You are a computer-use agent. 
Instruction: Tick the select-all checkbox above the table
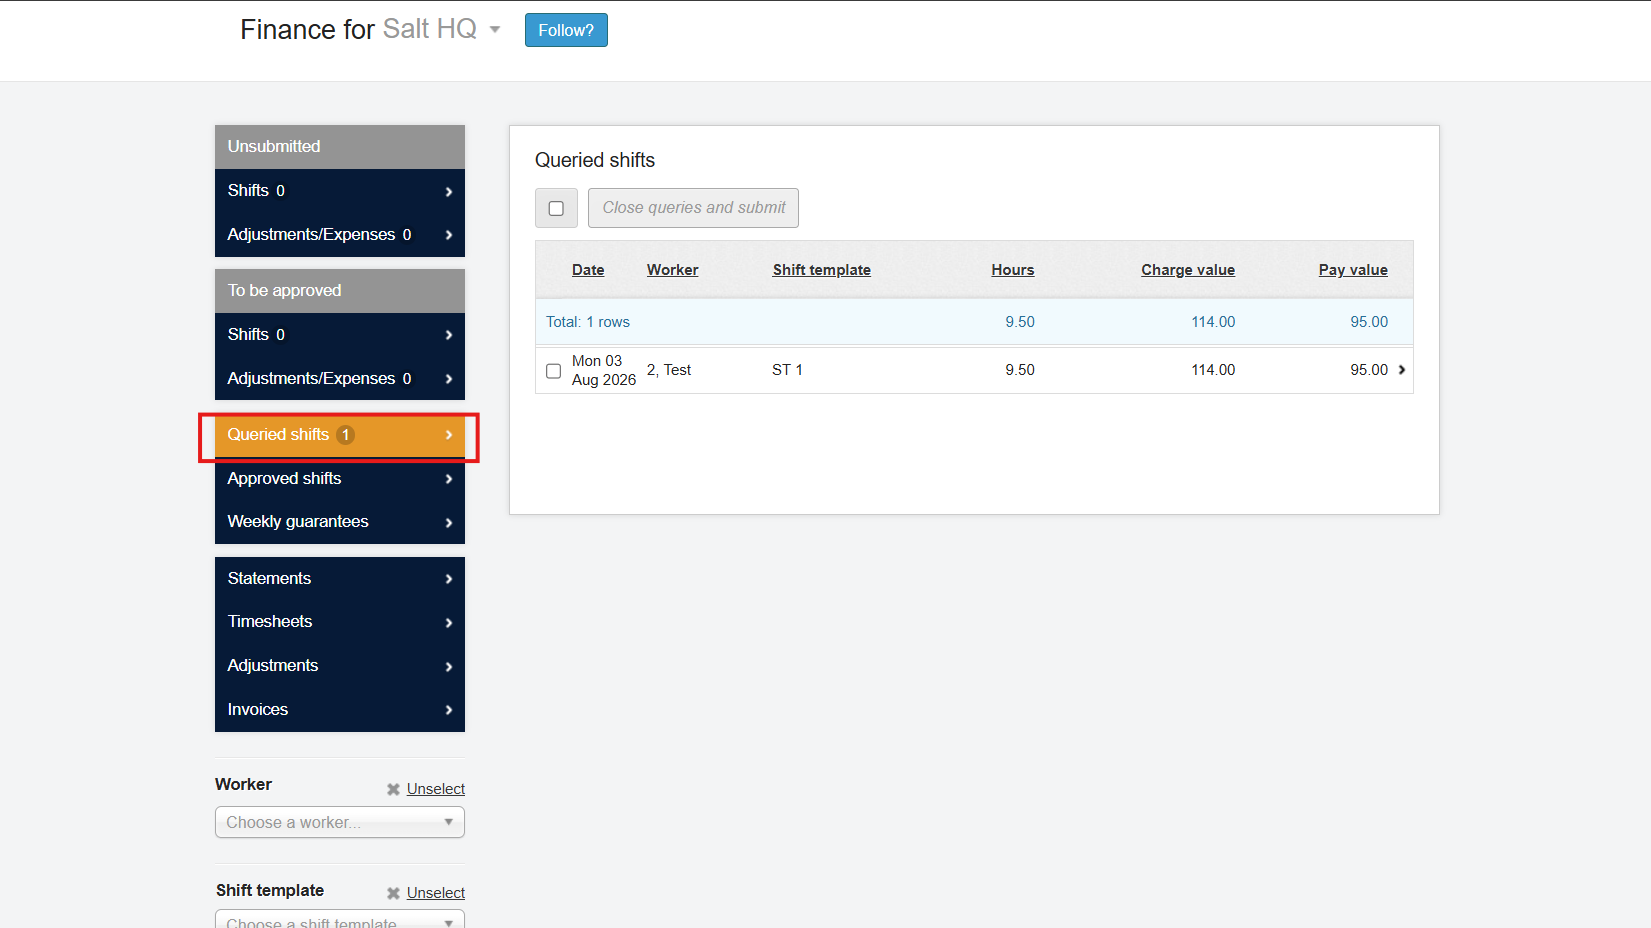click(x=556, y=208)
